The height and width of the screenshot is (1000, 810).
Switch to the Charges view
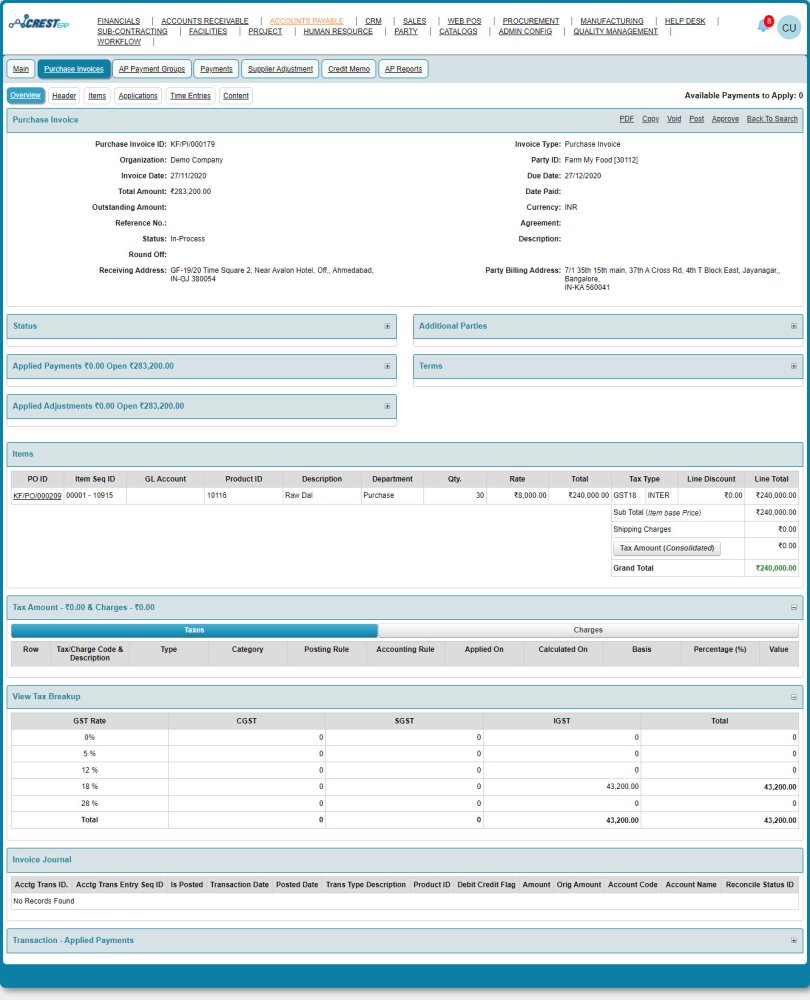tap(590, 629)
